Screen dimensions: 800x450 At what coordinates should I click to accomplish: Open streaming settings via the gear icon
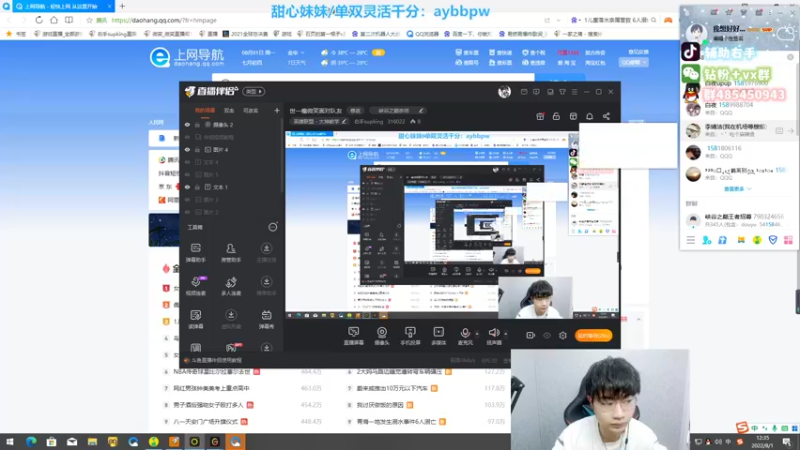coord(562,336)
